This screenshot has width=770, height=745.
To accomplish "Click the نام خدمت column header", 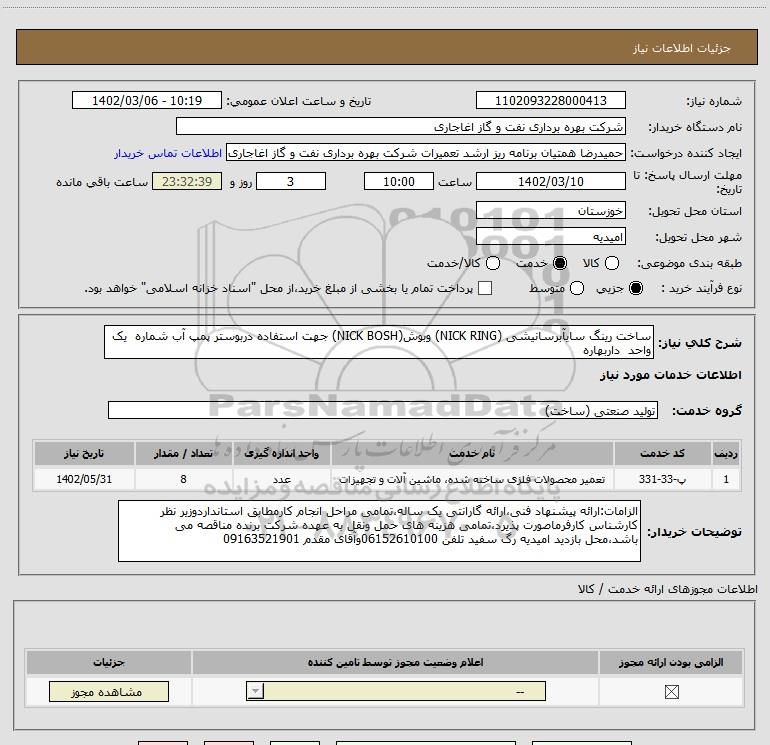I will 472,453.
